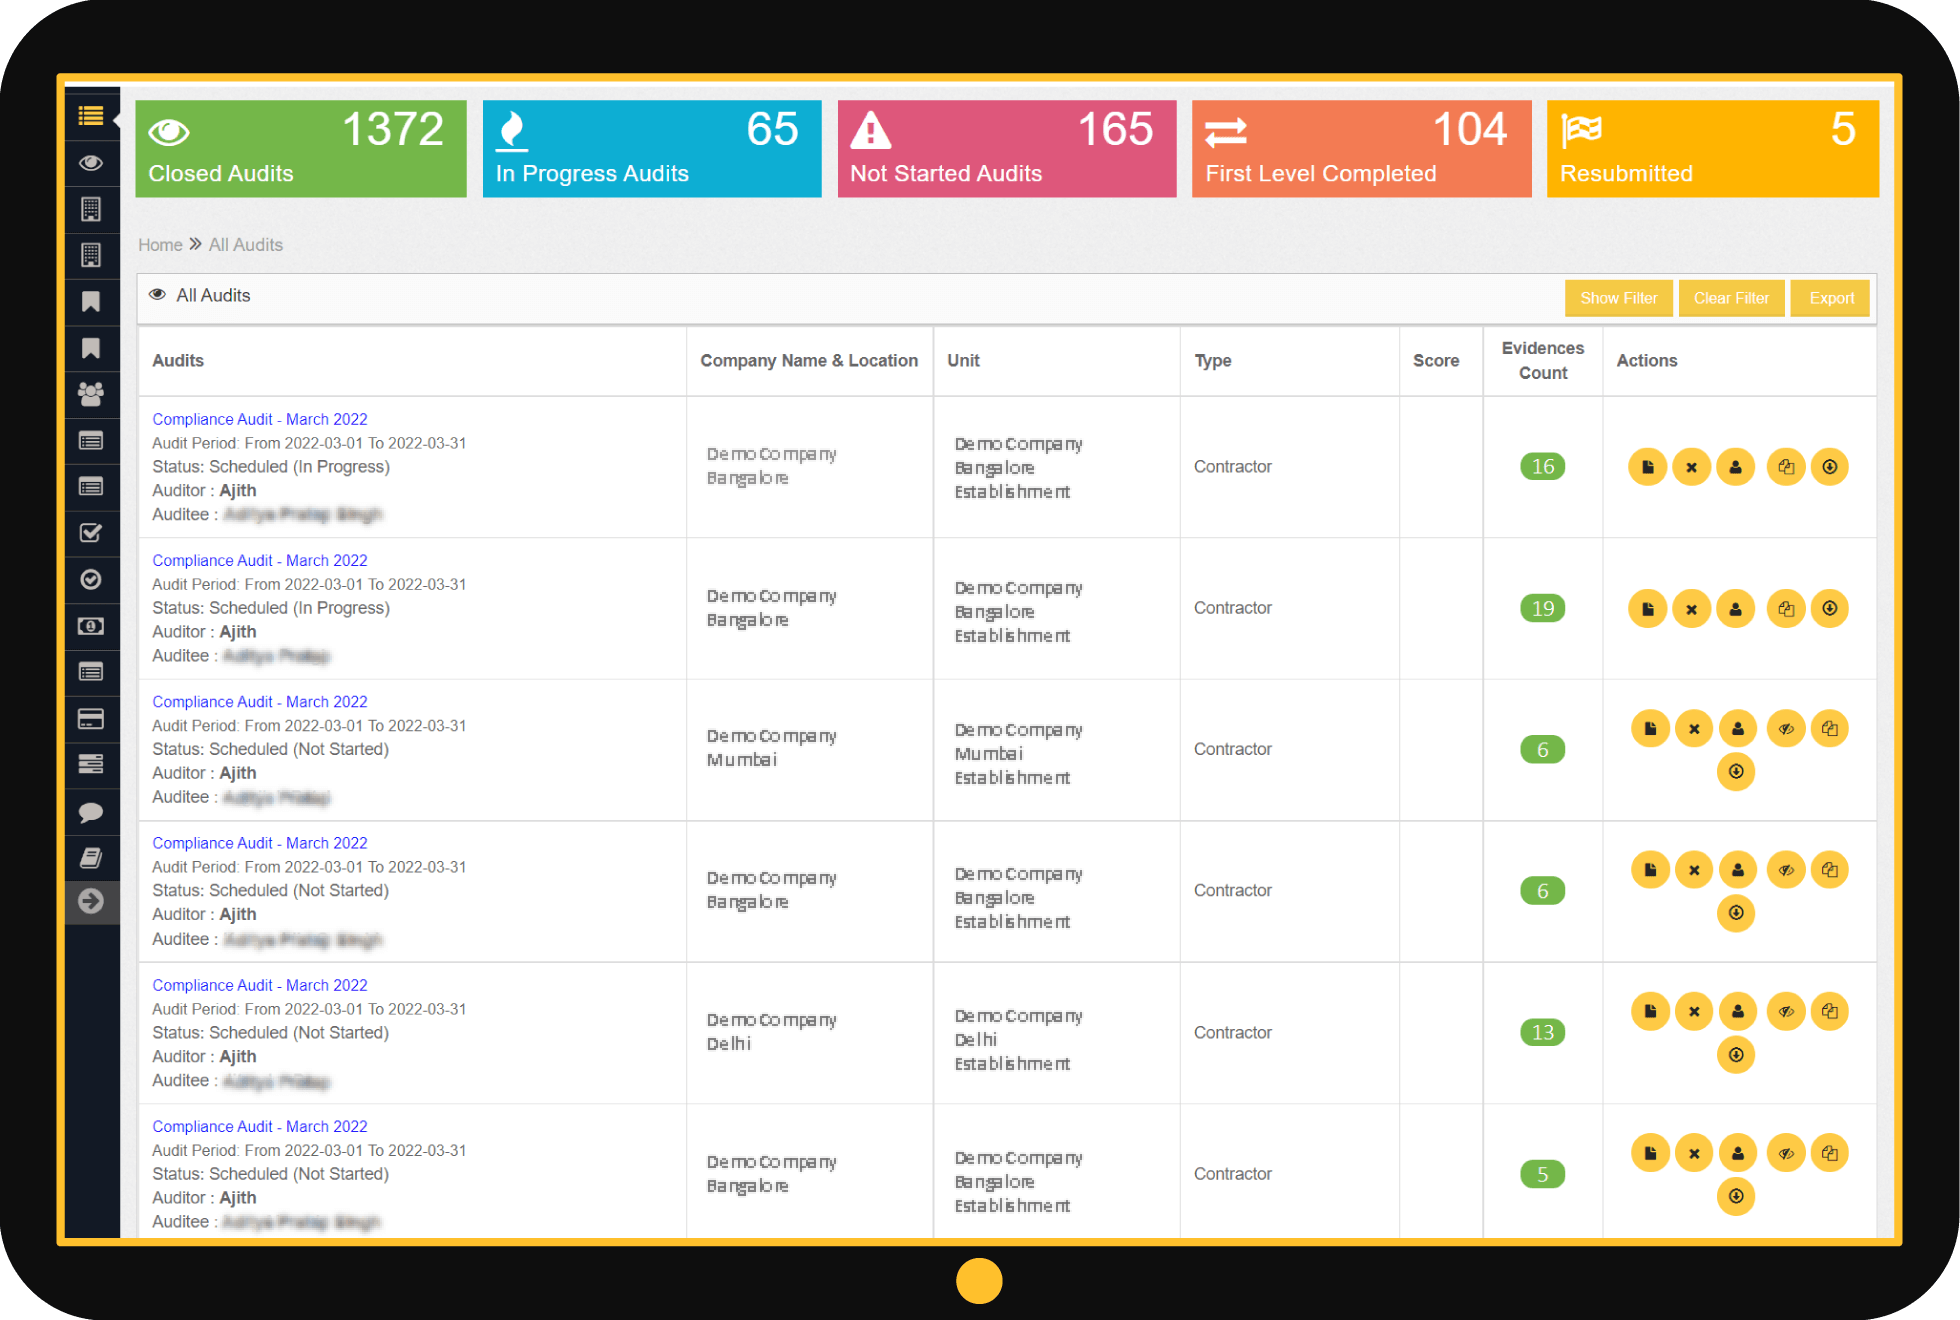Screen dimensions: 1960x1320
Task: Click the Export button
Action: [1830, 297]
